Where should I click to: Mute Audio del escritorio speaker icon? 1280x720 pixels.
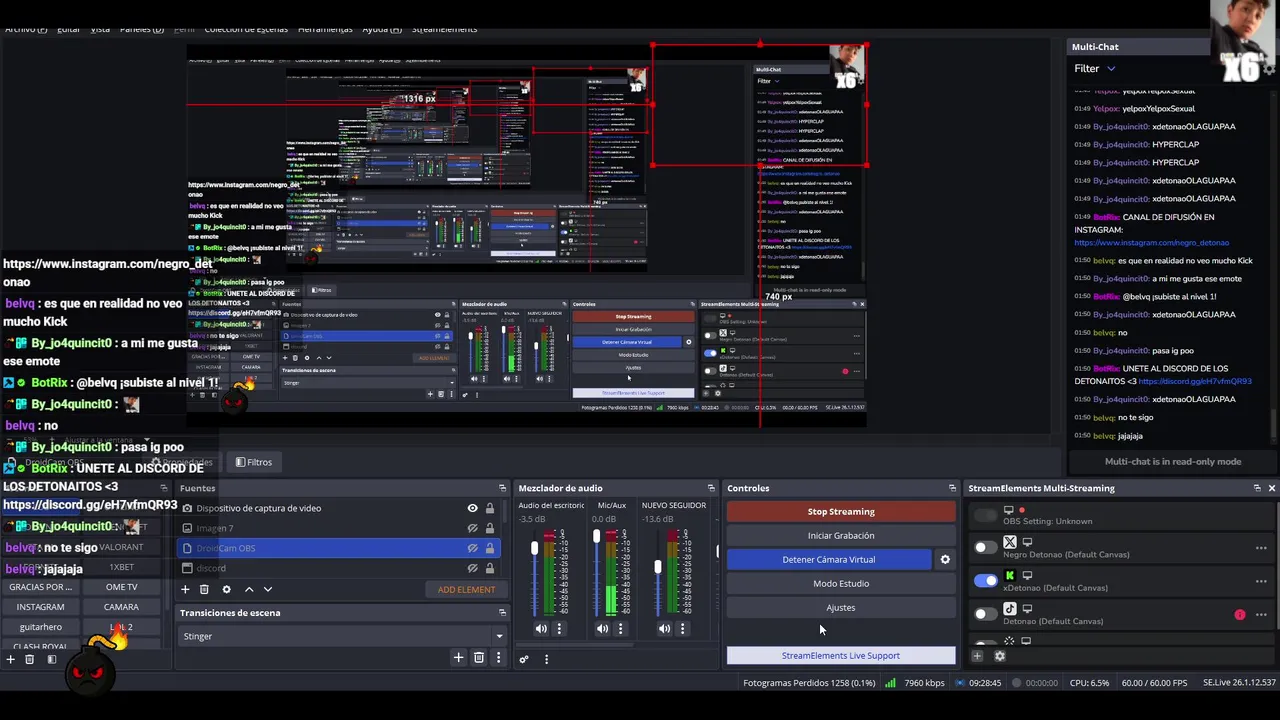[x=541, y=628]
